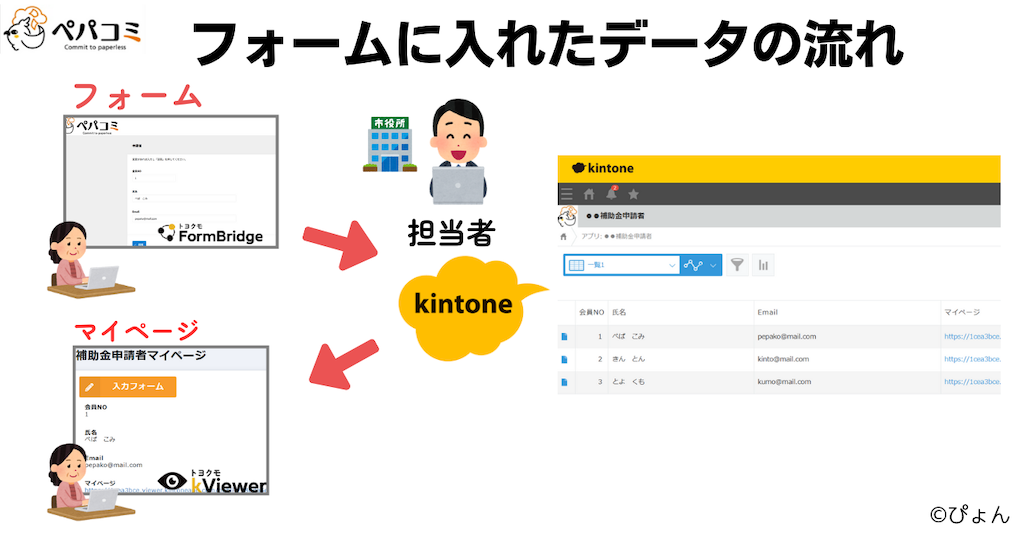Click the 入力フォーム orange button
This screenshot has height=536, width=1024.
coord(128,386)
